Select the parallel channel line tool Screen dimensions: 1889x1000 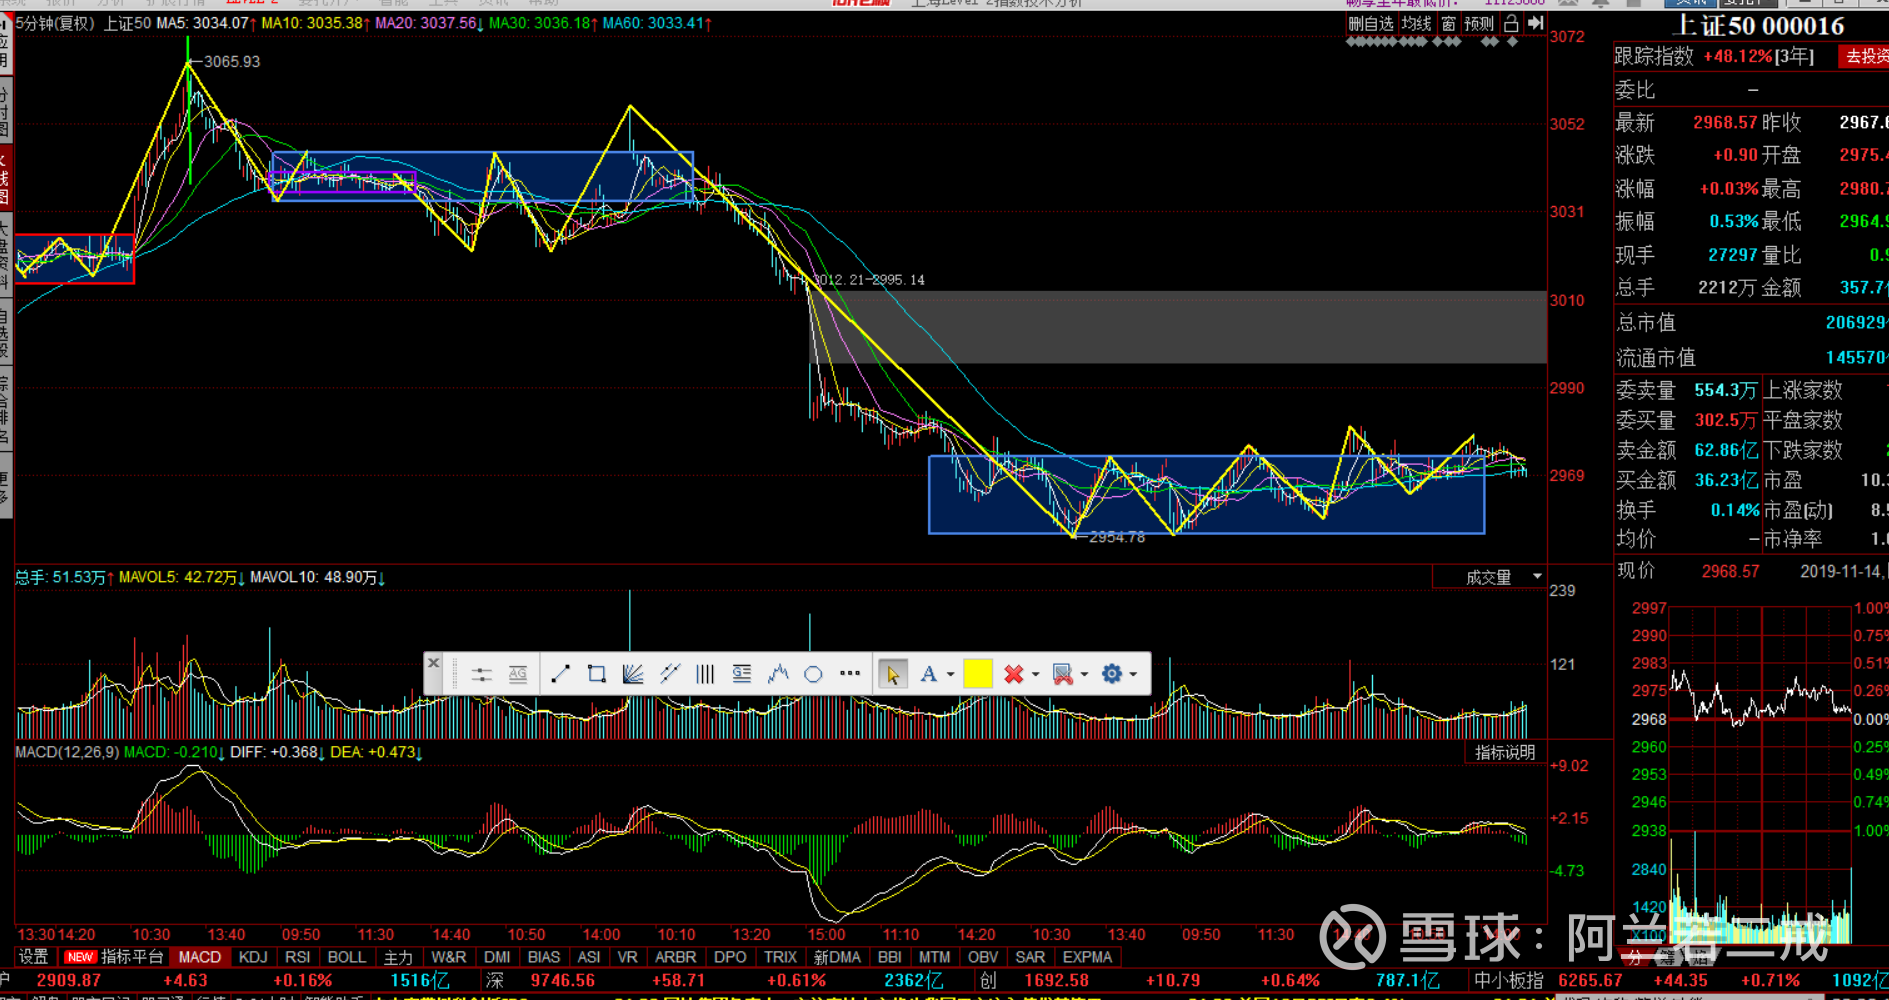click(669, 674)
